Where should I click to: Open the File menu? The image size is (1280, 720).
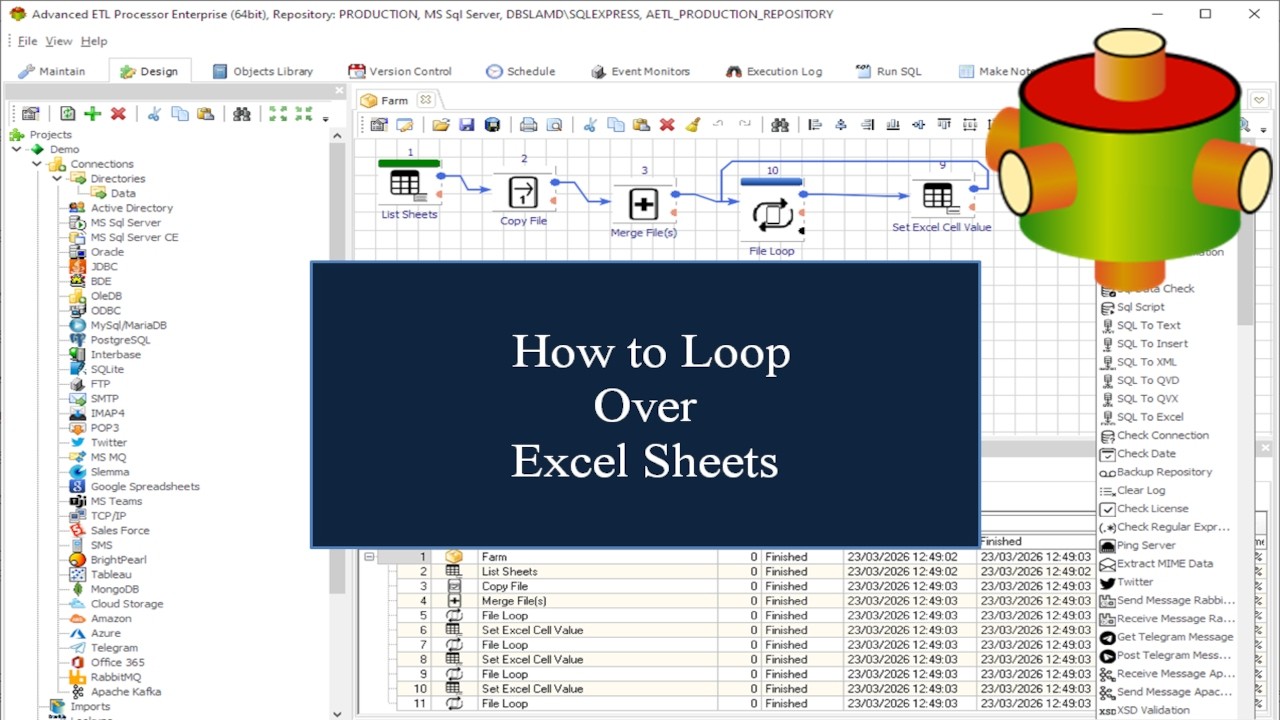(x=27, y=41)
